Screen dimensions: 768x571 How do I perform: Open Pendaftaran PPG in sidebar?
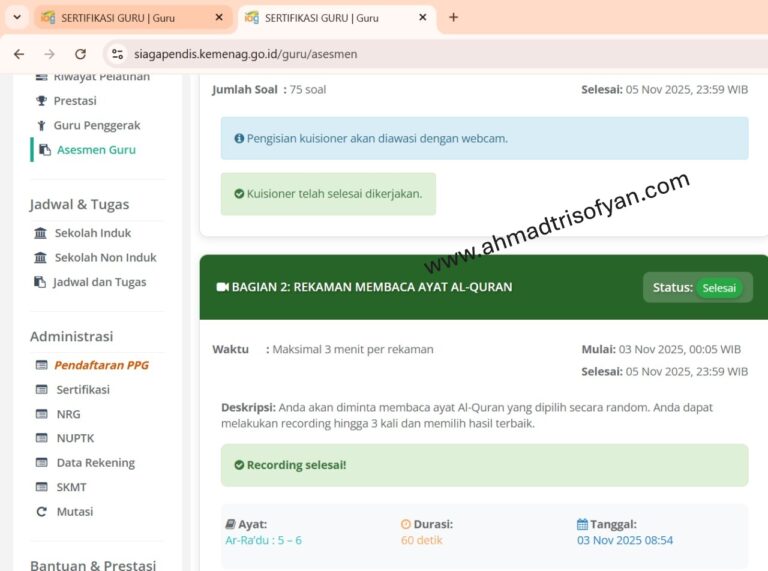tap(101, 365)
